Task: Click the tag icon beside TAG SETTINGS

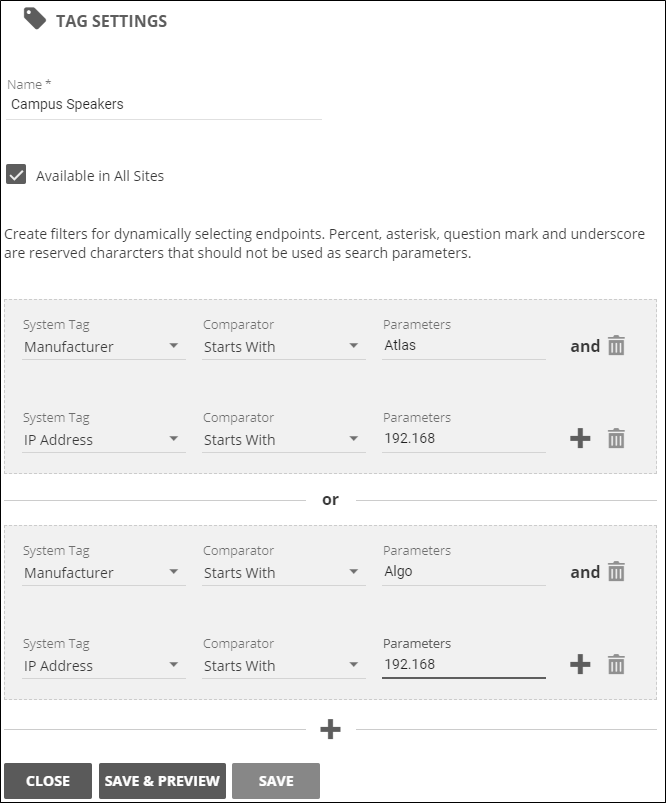Action: point(35,19)
